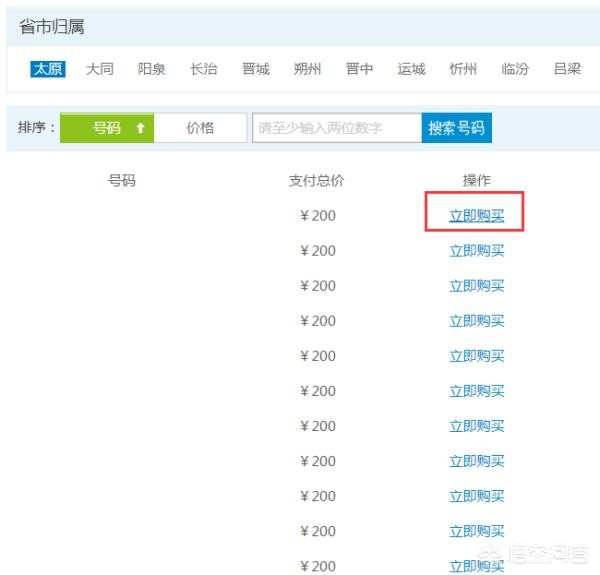The width and height of the screenshot is (600, 575).
Task: Select the 大同 city tab
Action: (x=99, y=69)
